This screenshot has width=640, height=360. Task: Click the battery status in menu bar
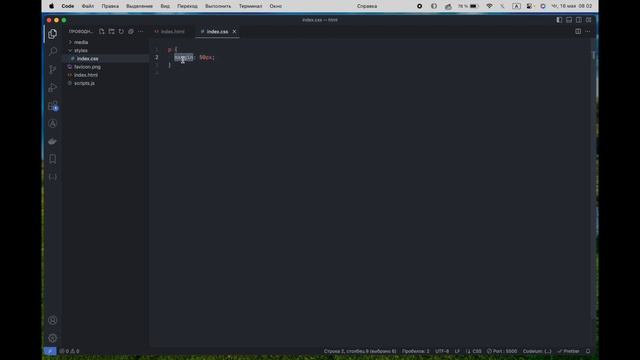pos(468,6)
